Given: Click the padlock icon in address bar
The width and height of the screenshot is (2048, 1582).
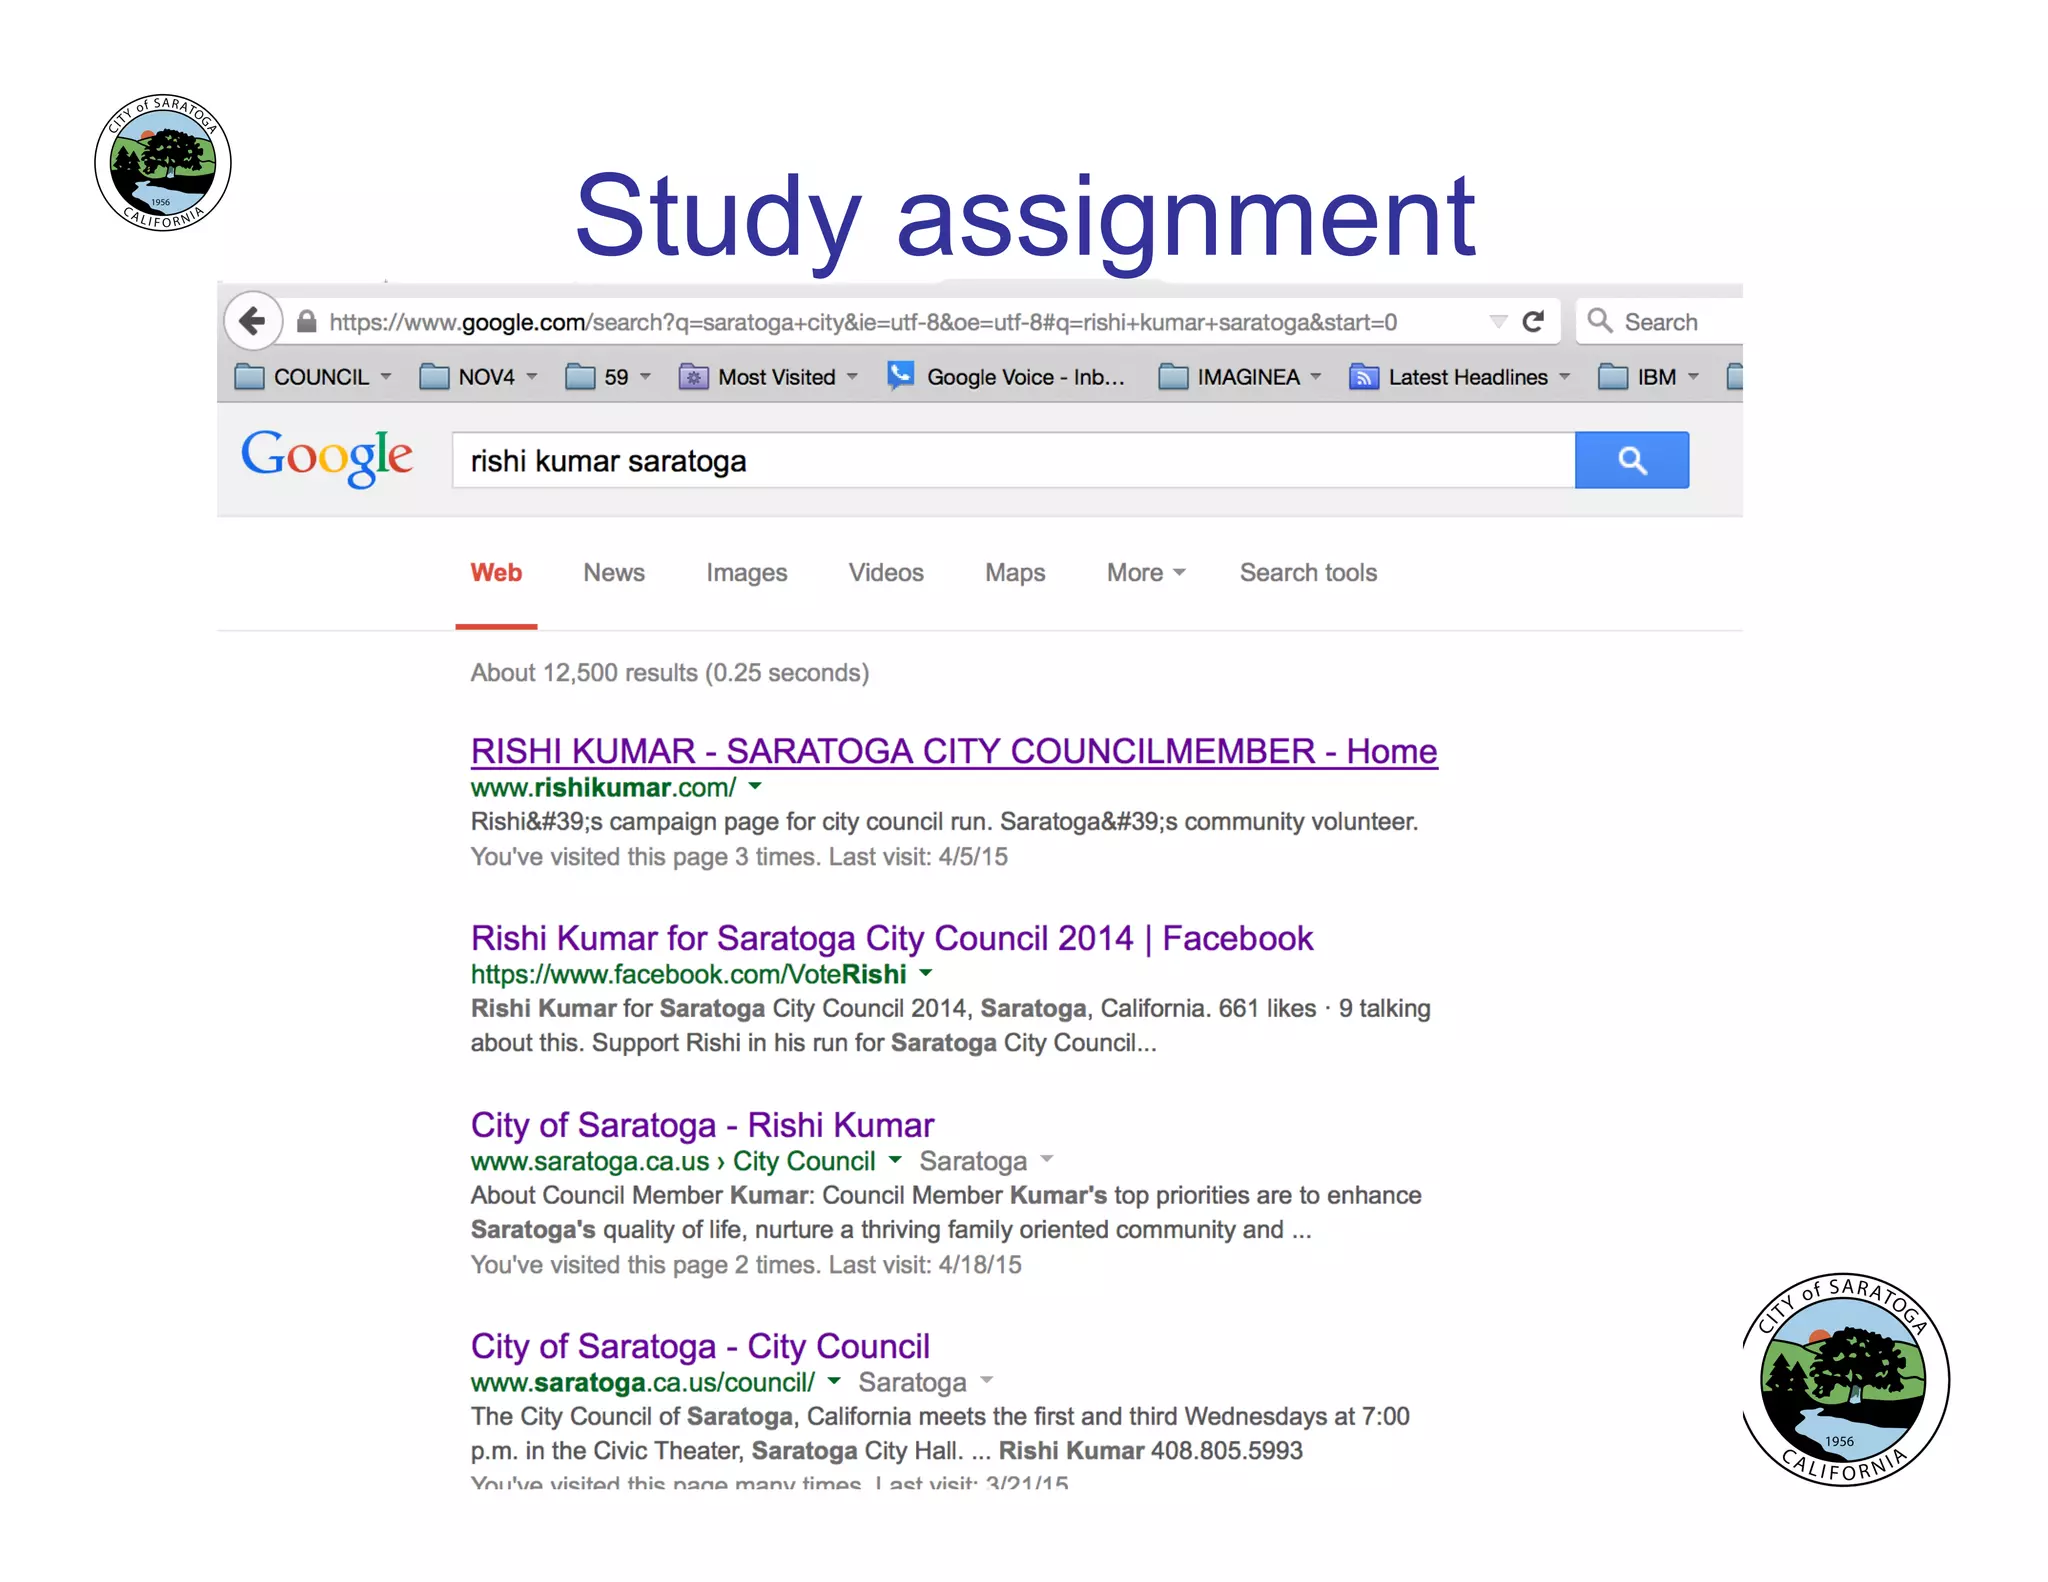Looking at the screenshot, I should 307,322.
